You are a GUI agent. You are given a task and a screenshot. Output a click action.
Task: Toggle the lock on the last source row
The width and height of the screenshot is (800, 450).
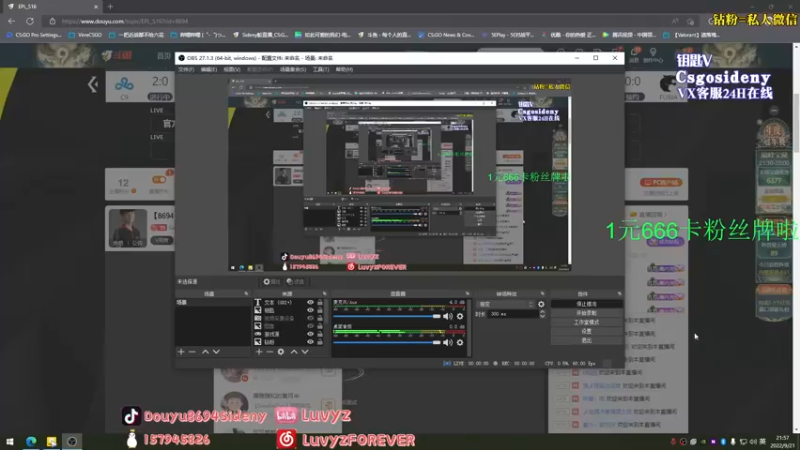(320, 342)
